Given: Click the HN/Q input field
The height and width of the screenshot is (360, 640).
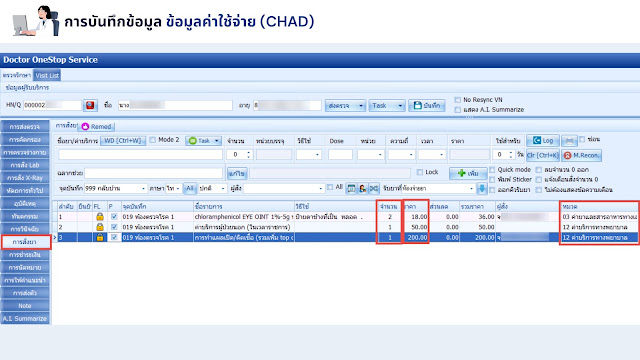Looking at the screenshot, I should 52,105.
